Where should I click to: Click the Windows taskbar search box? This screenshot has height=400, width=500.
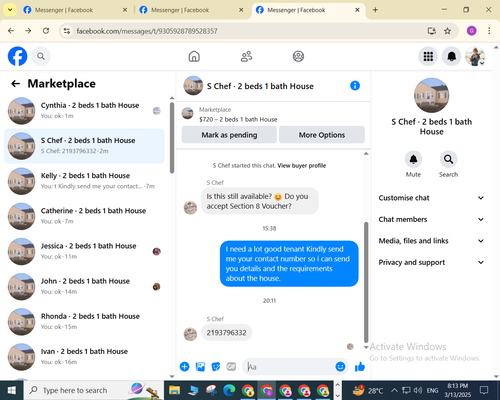94,390
